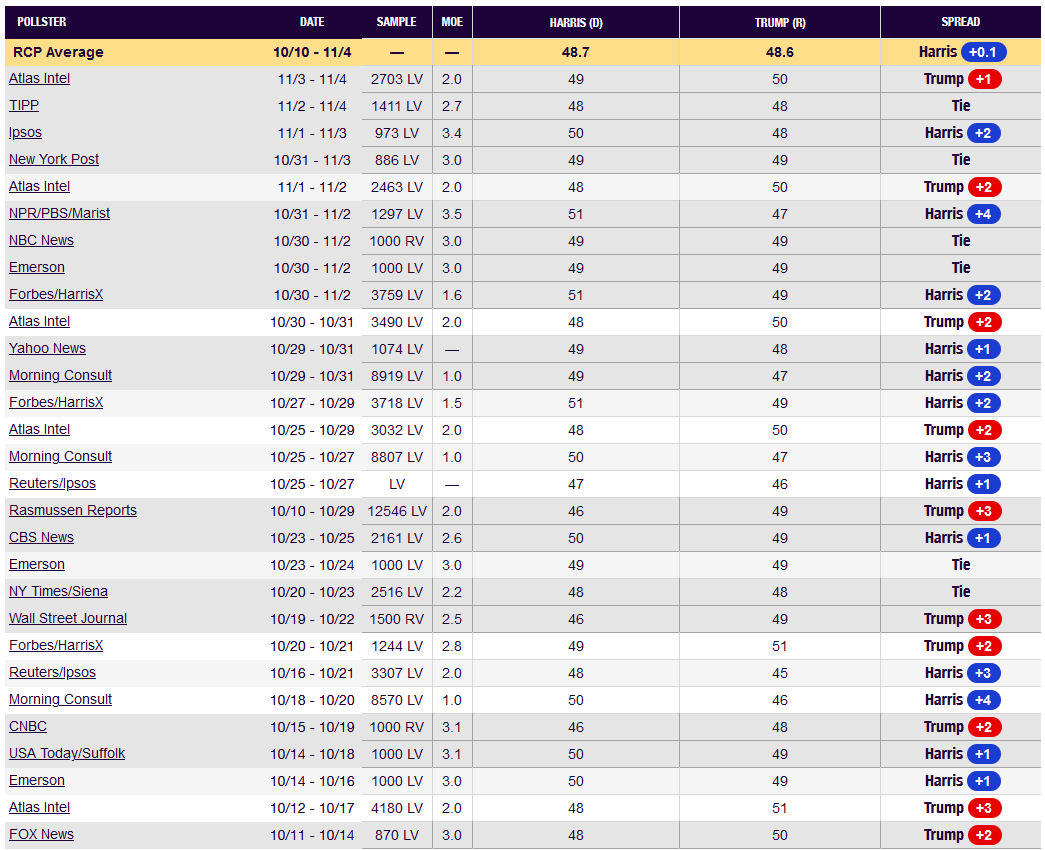Visit the NBC News poll link
The width and height of the screenshot is (1045, 850).
pos(41,241)
